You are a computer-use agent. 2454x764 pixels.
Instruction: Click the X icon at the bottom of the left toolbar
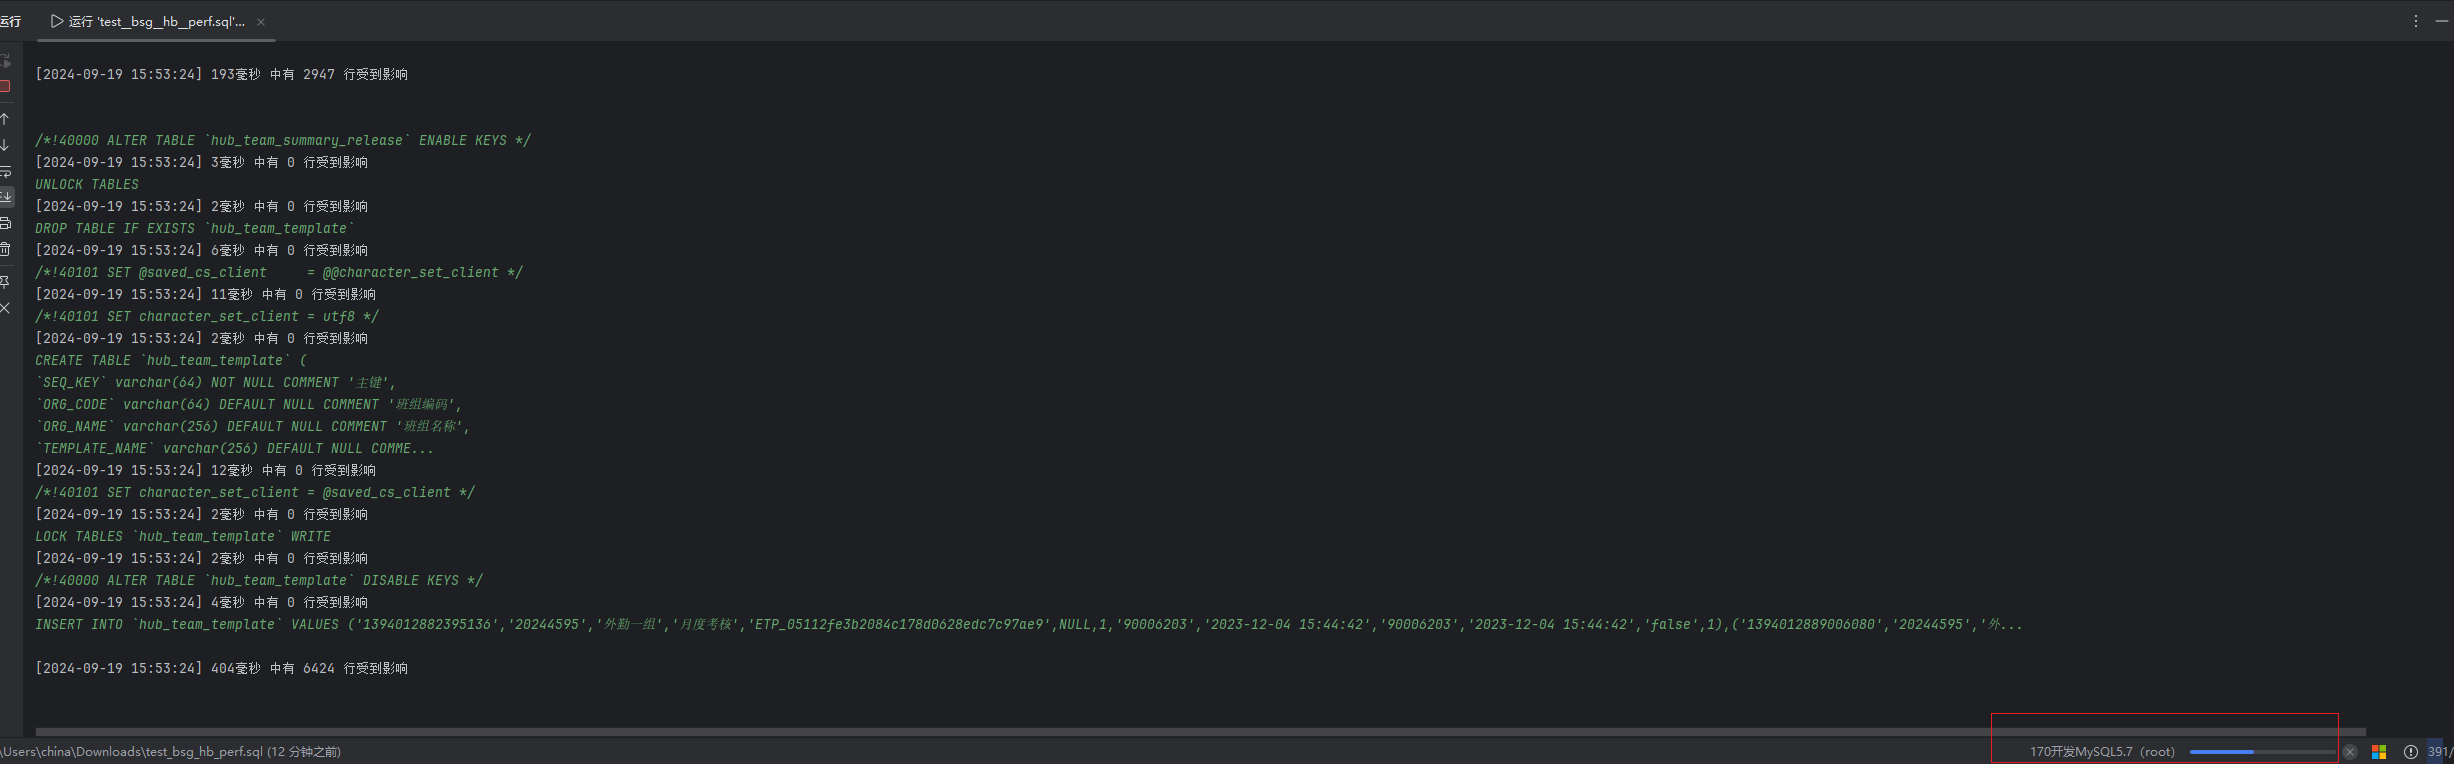tap(5, 308)
